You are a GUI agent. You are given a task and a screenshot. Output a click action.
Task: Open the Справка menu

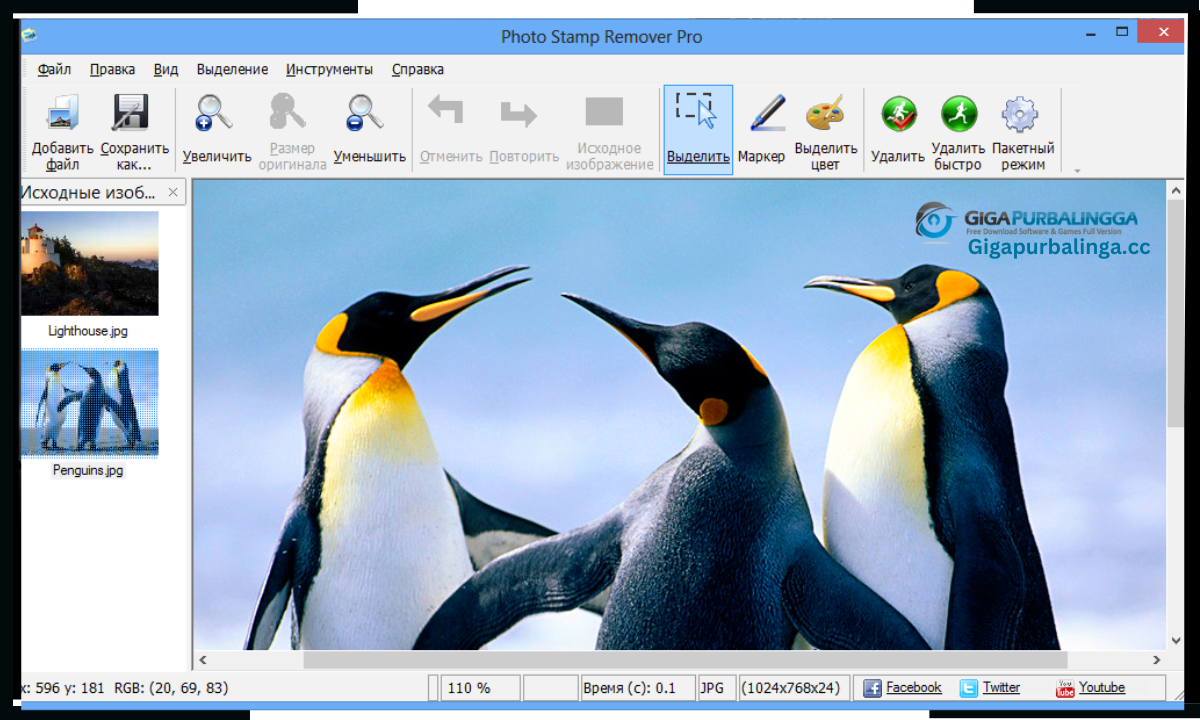click(418, 70)
